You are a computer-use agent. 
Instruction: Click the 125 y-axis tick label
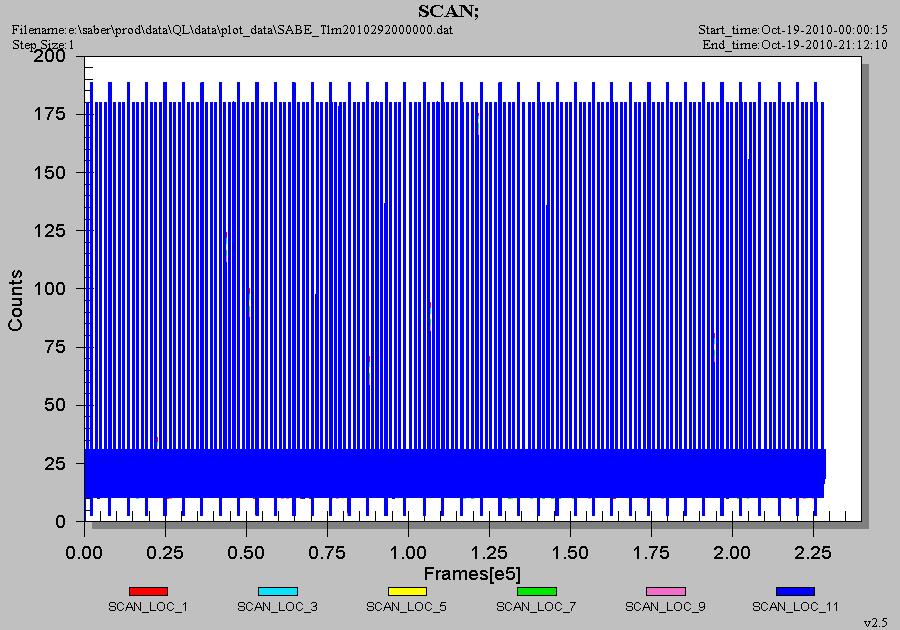click(x=50, y=230)
